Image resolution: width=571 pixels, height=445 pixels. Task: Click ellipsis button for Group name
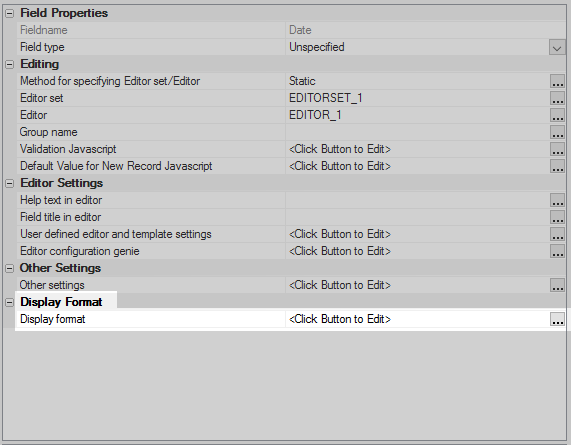click(x=557, y=132)
